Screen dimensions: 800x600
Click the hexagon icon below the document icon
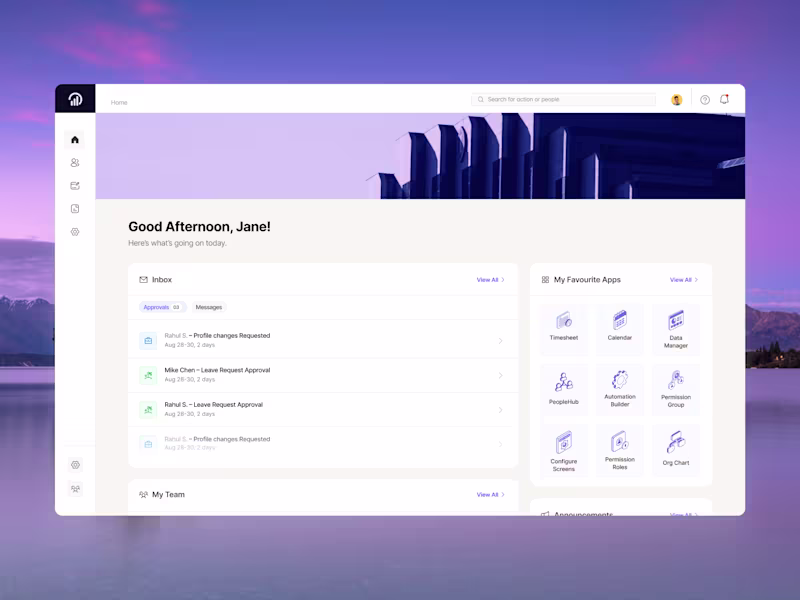pos(75,232)
